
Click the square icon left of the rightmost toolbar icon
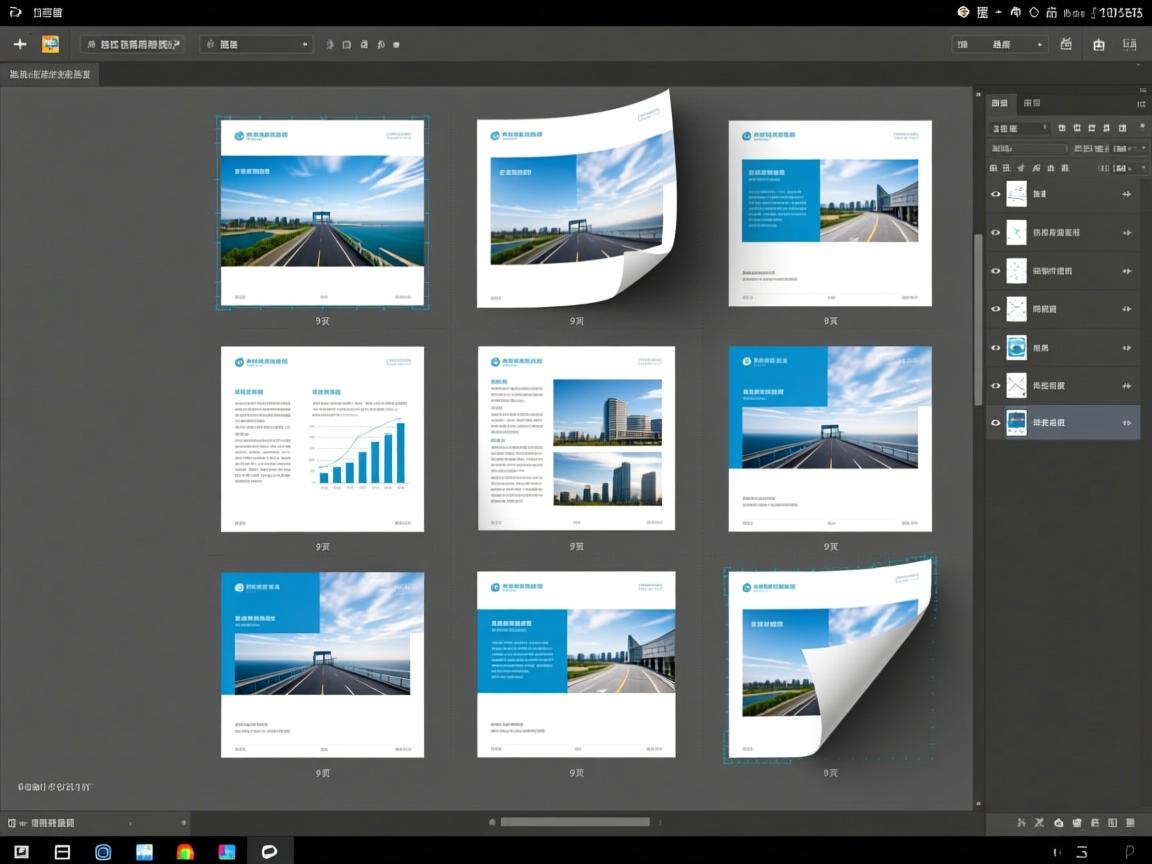1099,44
